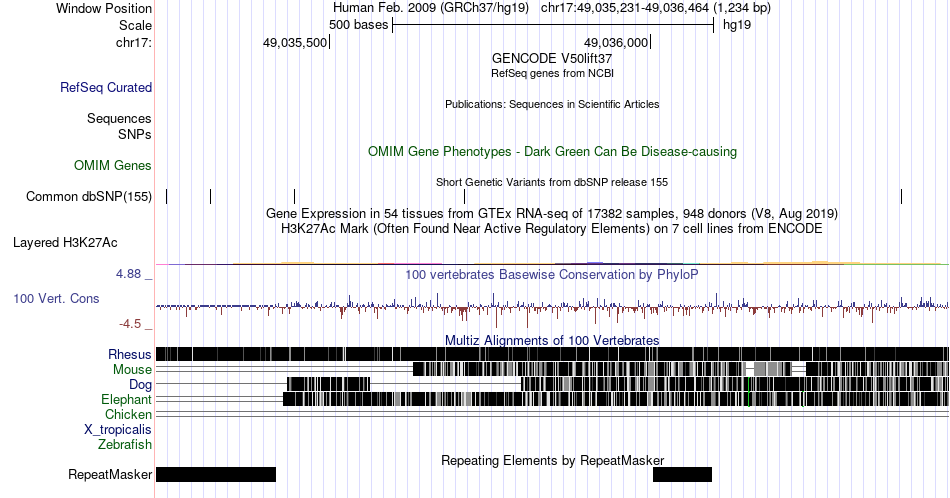Click 100 vertebrates Basewise Conservation by PhyloP title

pos(552,274)
